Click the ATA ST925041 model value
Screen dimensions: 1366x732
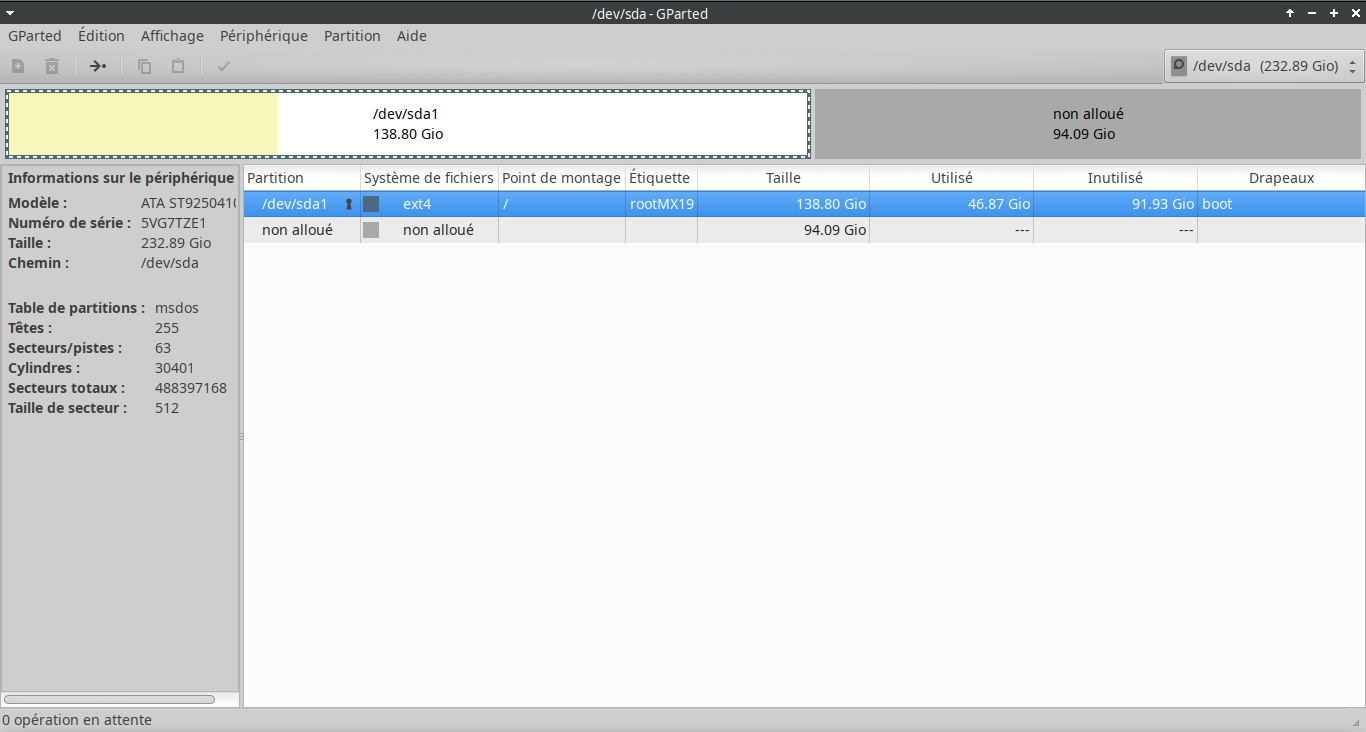click(x=189, y=203)
